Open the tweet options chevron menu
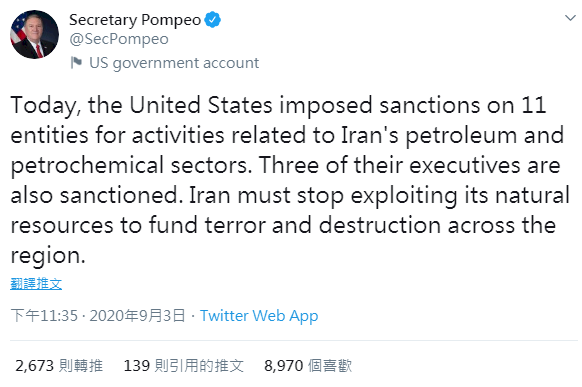Image resolution: width=582 pixels, height=387 pixels. pyautogui.click(x=570, y=17)
